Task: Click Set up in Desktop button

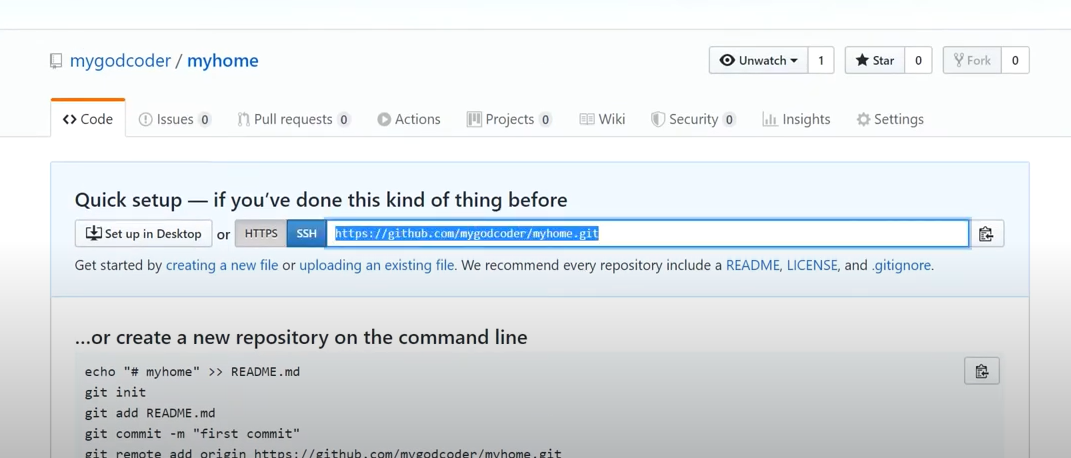Action: coord(143,233)
